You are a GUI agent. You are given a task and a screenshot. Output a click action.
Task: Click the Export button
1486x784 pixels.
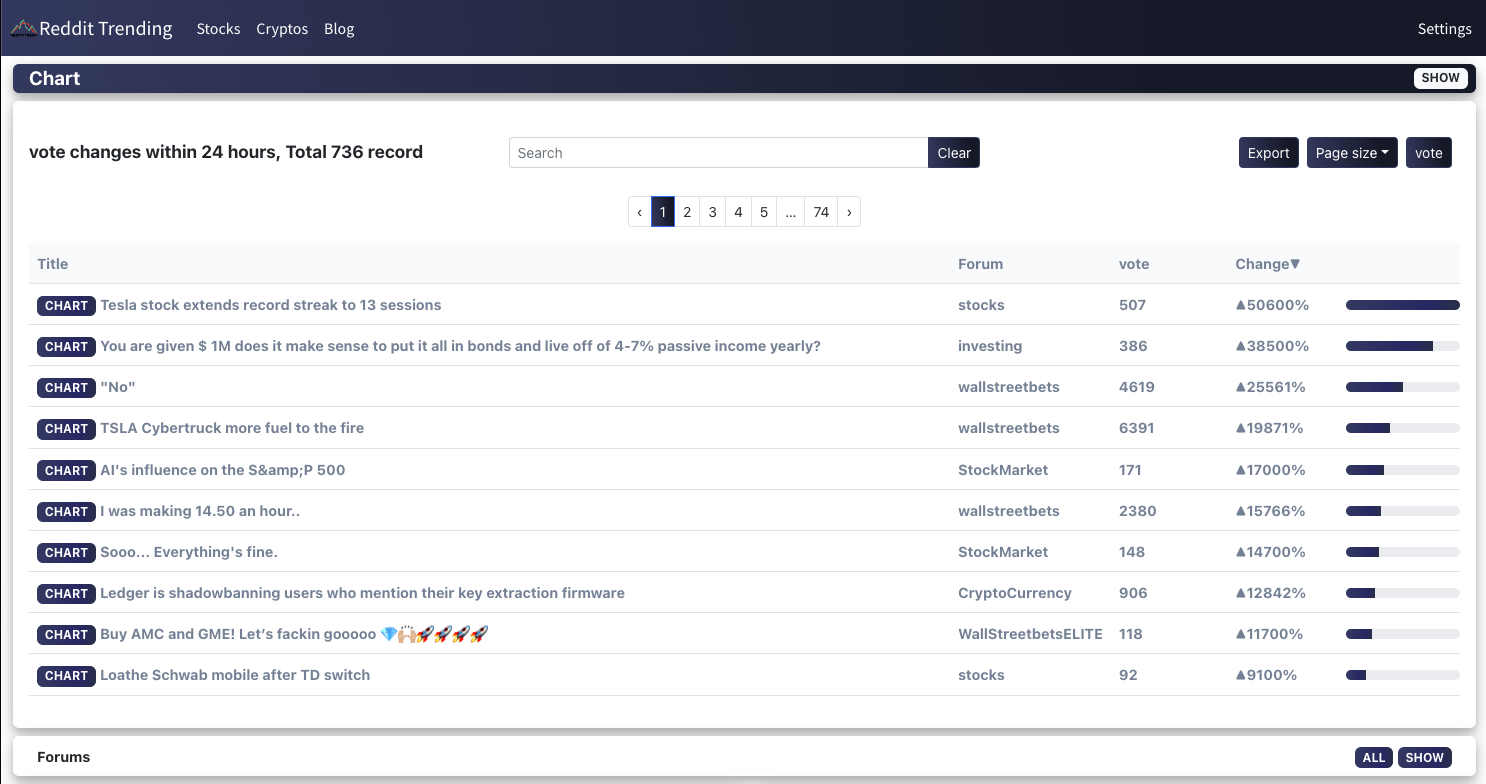(1268, 153)
